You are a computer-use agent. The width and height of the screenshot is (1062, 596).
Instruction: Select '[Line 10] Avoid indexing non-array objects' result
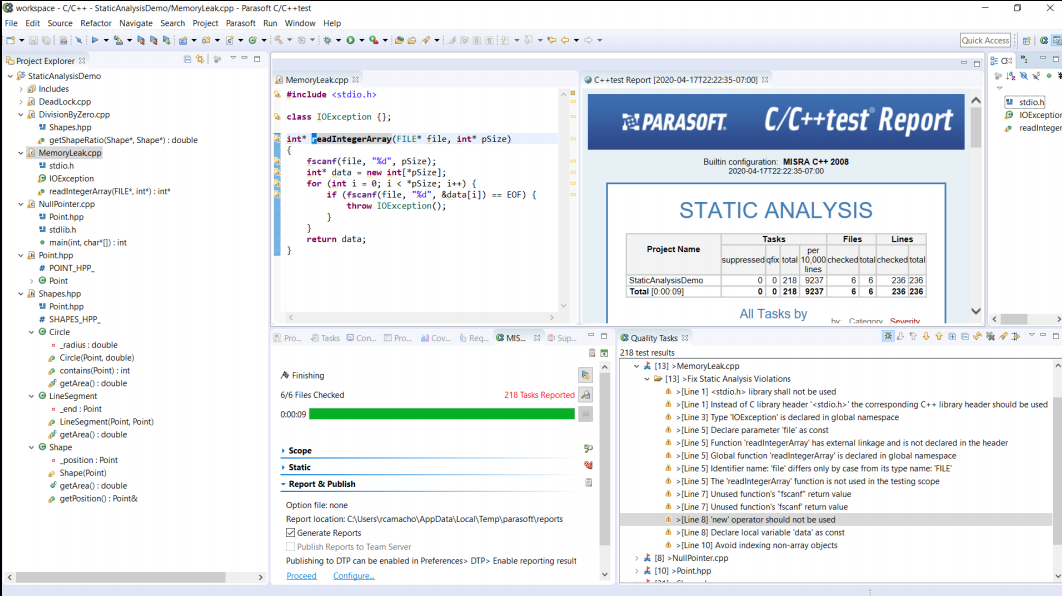759,545
